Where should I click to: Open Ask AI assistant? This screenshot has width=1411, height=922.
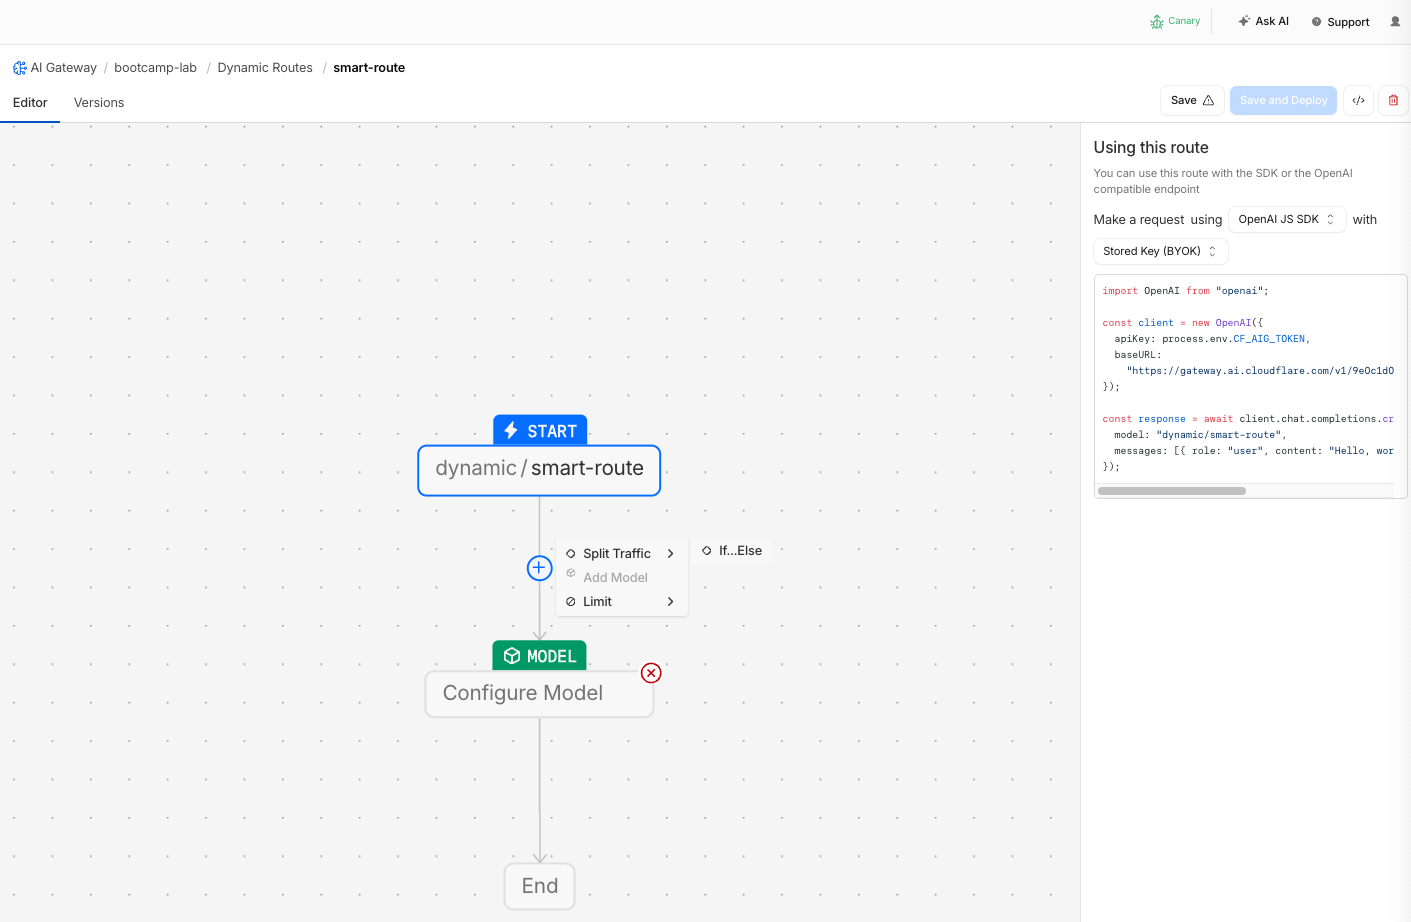coord(1263,21)
